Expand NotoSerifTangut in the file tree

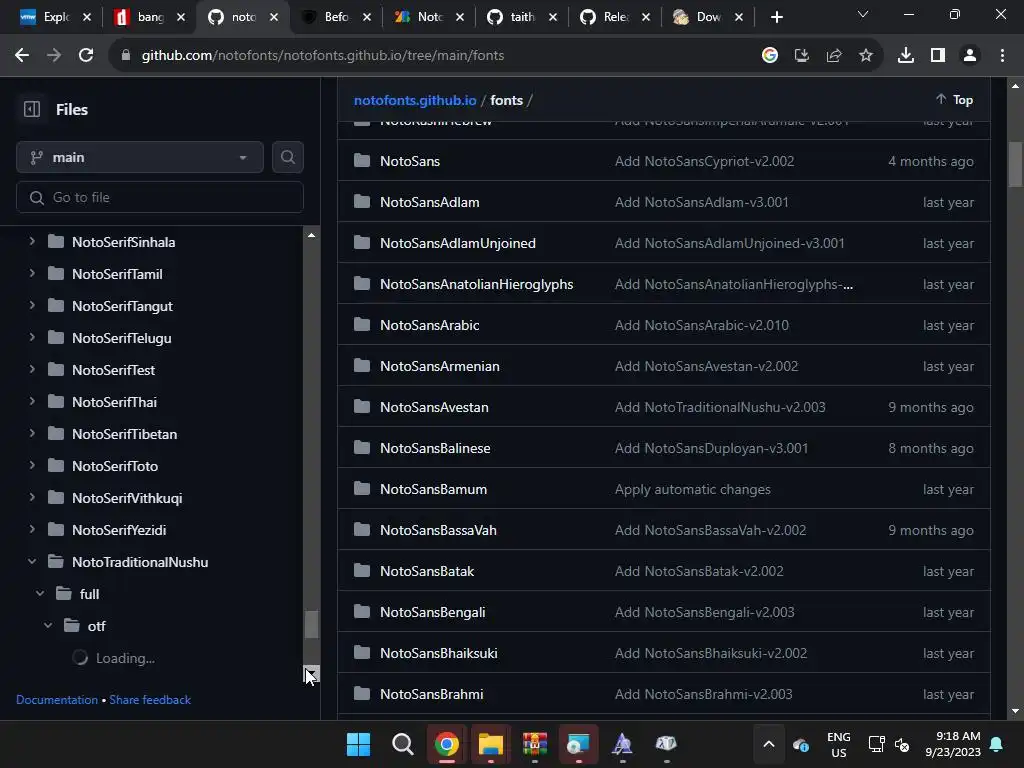[x=31, y=306]
